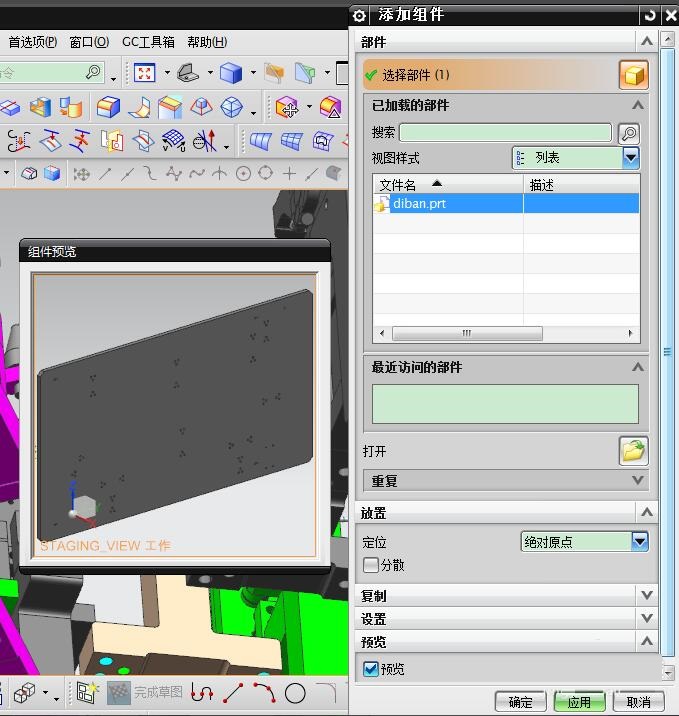The height and width of the screenshot is (716, 679).
Task: Open the GC工具箱 menu
Action: (x=148, y=42)
